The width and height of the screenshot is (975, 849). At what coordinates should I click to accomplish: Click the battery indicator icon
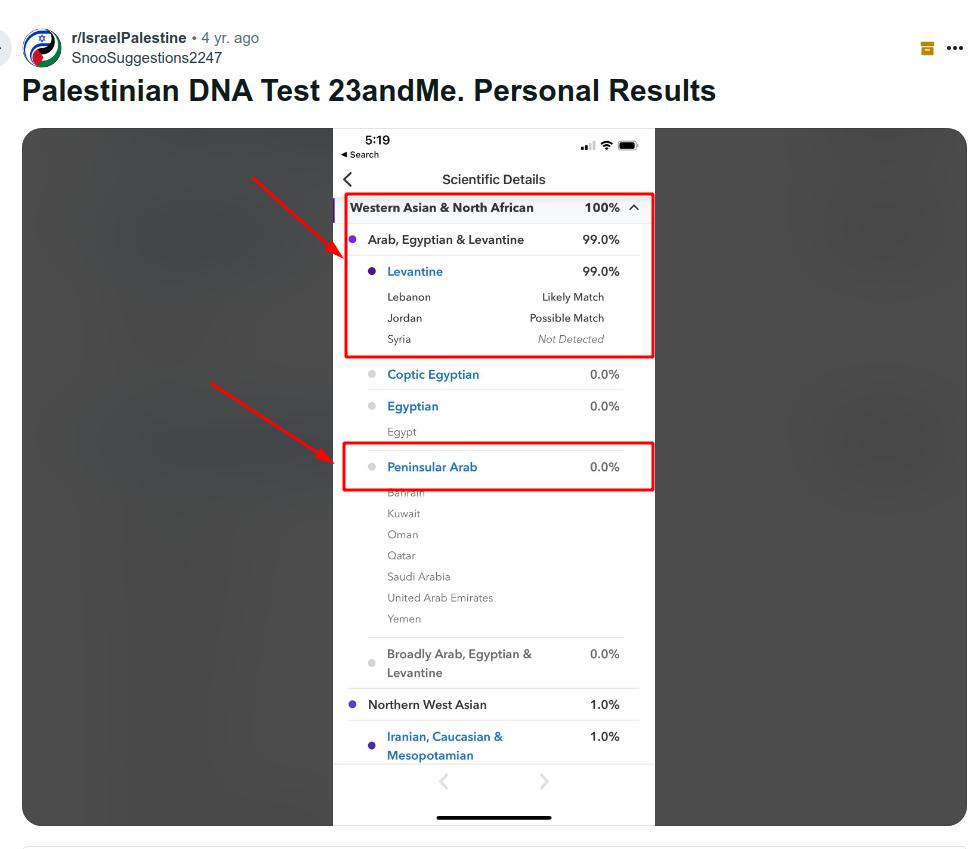tap(627, 146)
